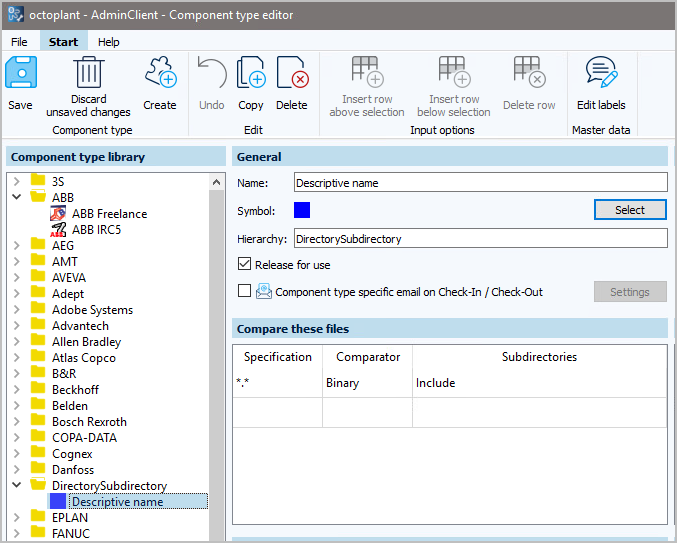Select B&R in the library
The width and height of the screenshot is (677, 543).
click(64, 373)
